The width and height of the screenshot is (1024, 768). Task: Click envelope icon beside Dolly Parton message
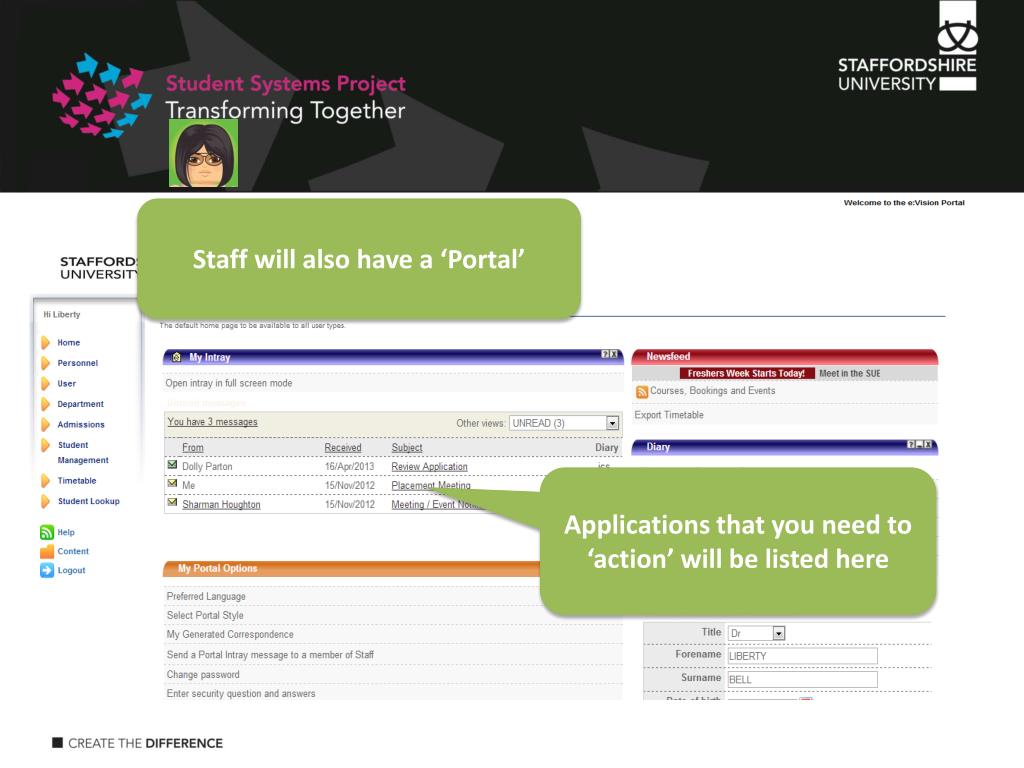pos(172,465)
